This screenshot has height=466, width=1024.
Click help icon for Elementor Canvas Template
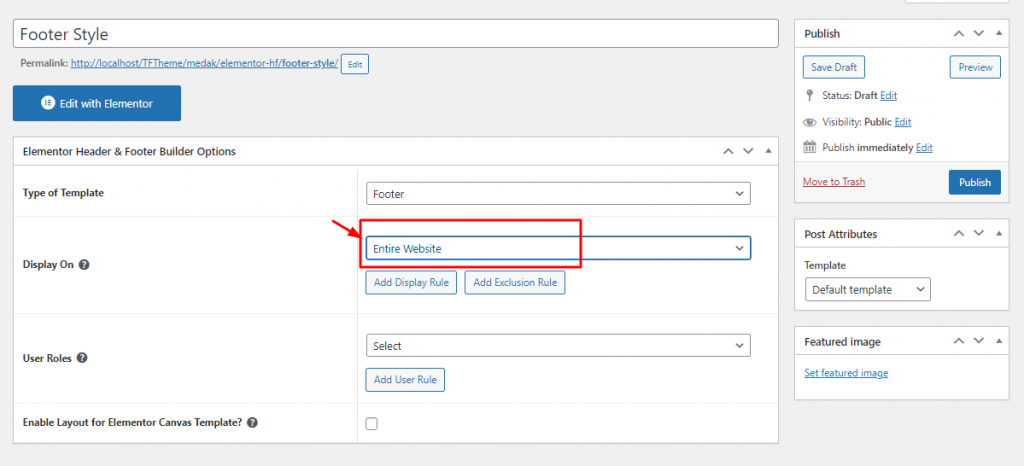[x=252, y=423]
